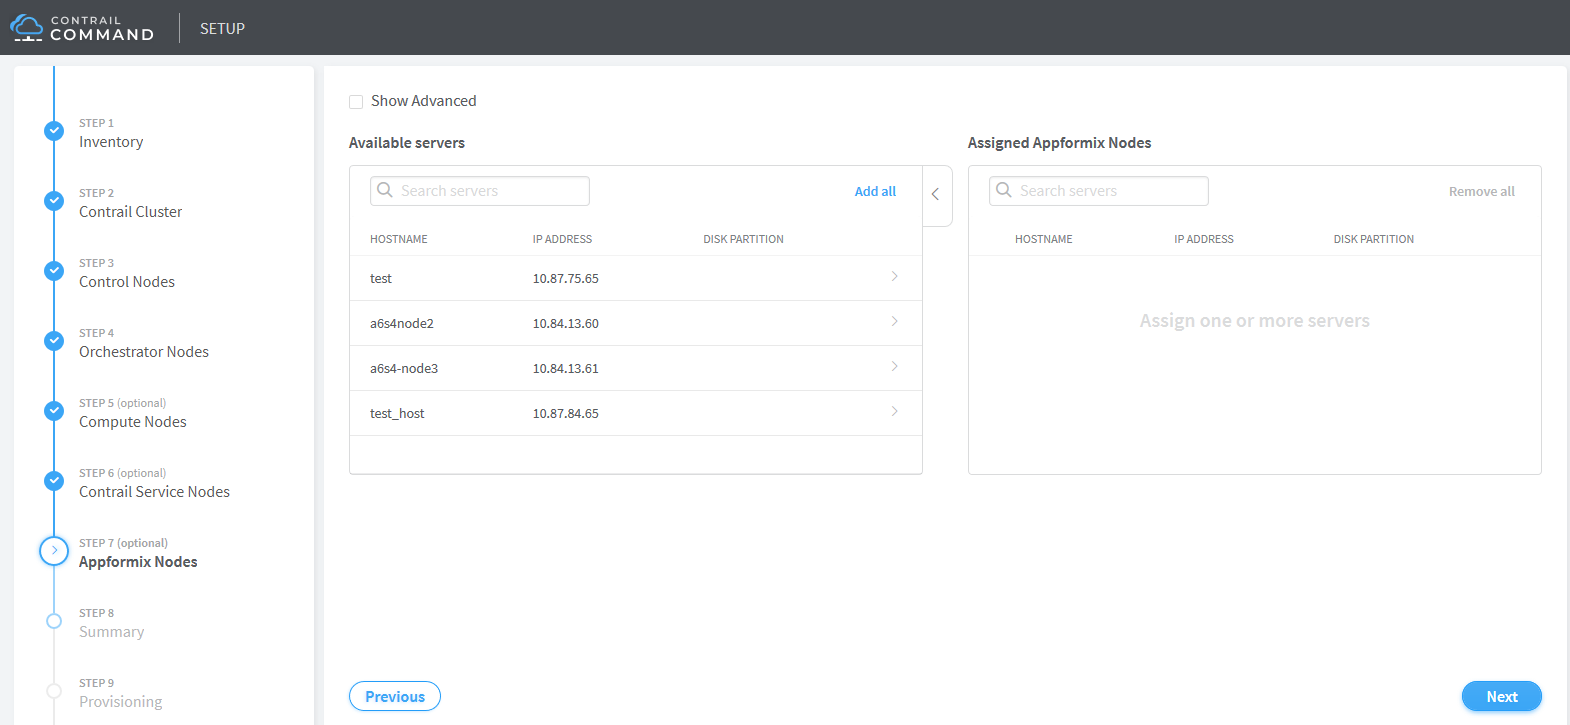Select hostname a6s4-node3

point(404,368)
